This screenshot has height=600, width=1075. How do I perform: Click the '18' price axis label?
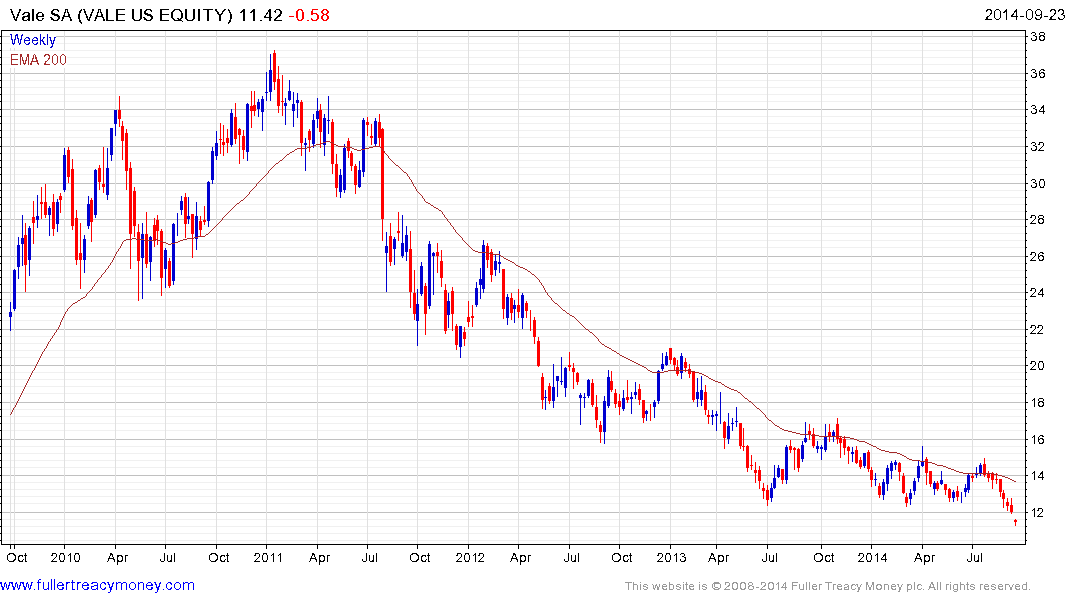pyautogui.click(x=1038, y=403)
